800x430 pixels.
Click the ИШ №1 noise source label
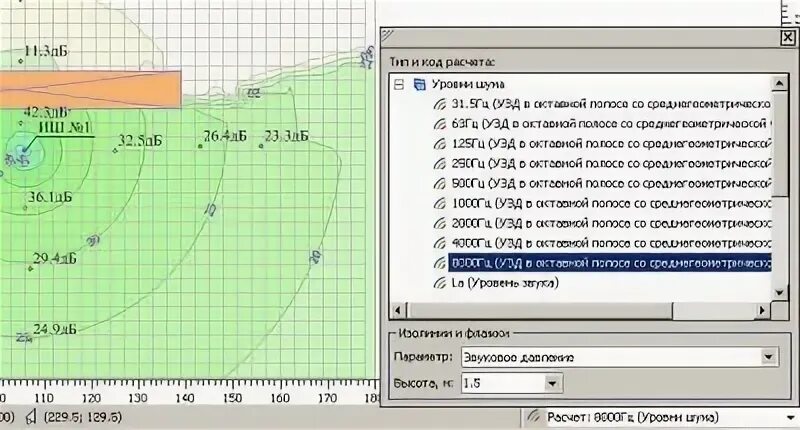click(x=64, y=127)
